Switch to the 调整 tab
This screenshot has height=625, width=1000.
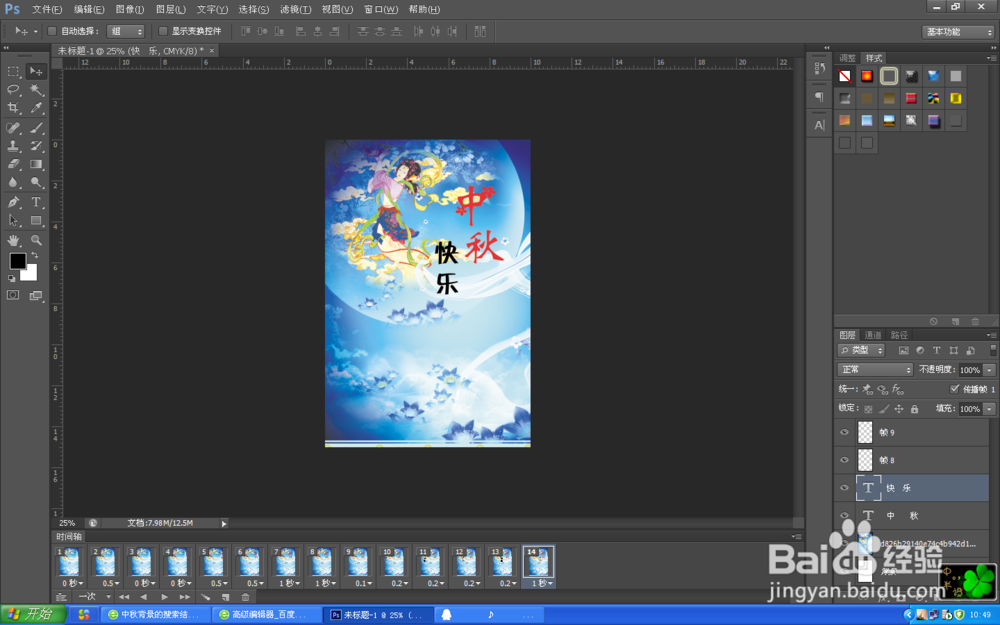click(x=848, y=58)
